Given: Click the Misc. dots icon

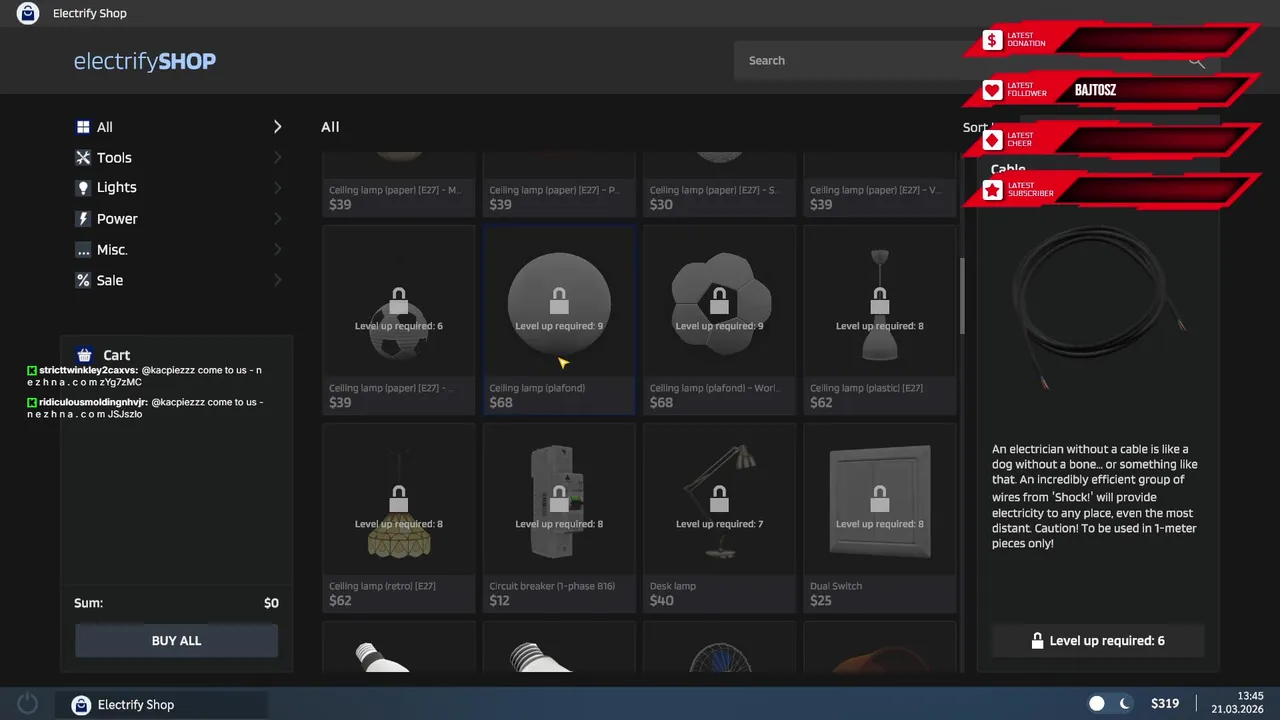Looking at the screenshot, I should tap(83, 250).
